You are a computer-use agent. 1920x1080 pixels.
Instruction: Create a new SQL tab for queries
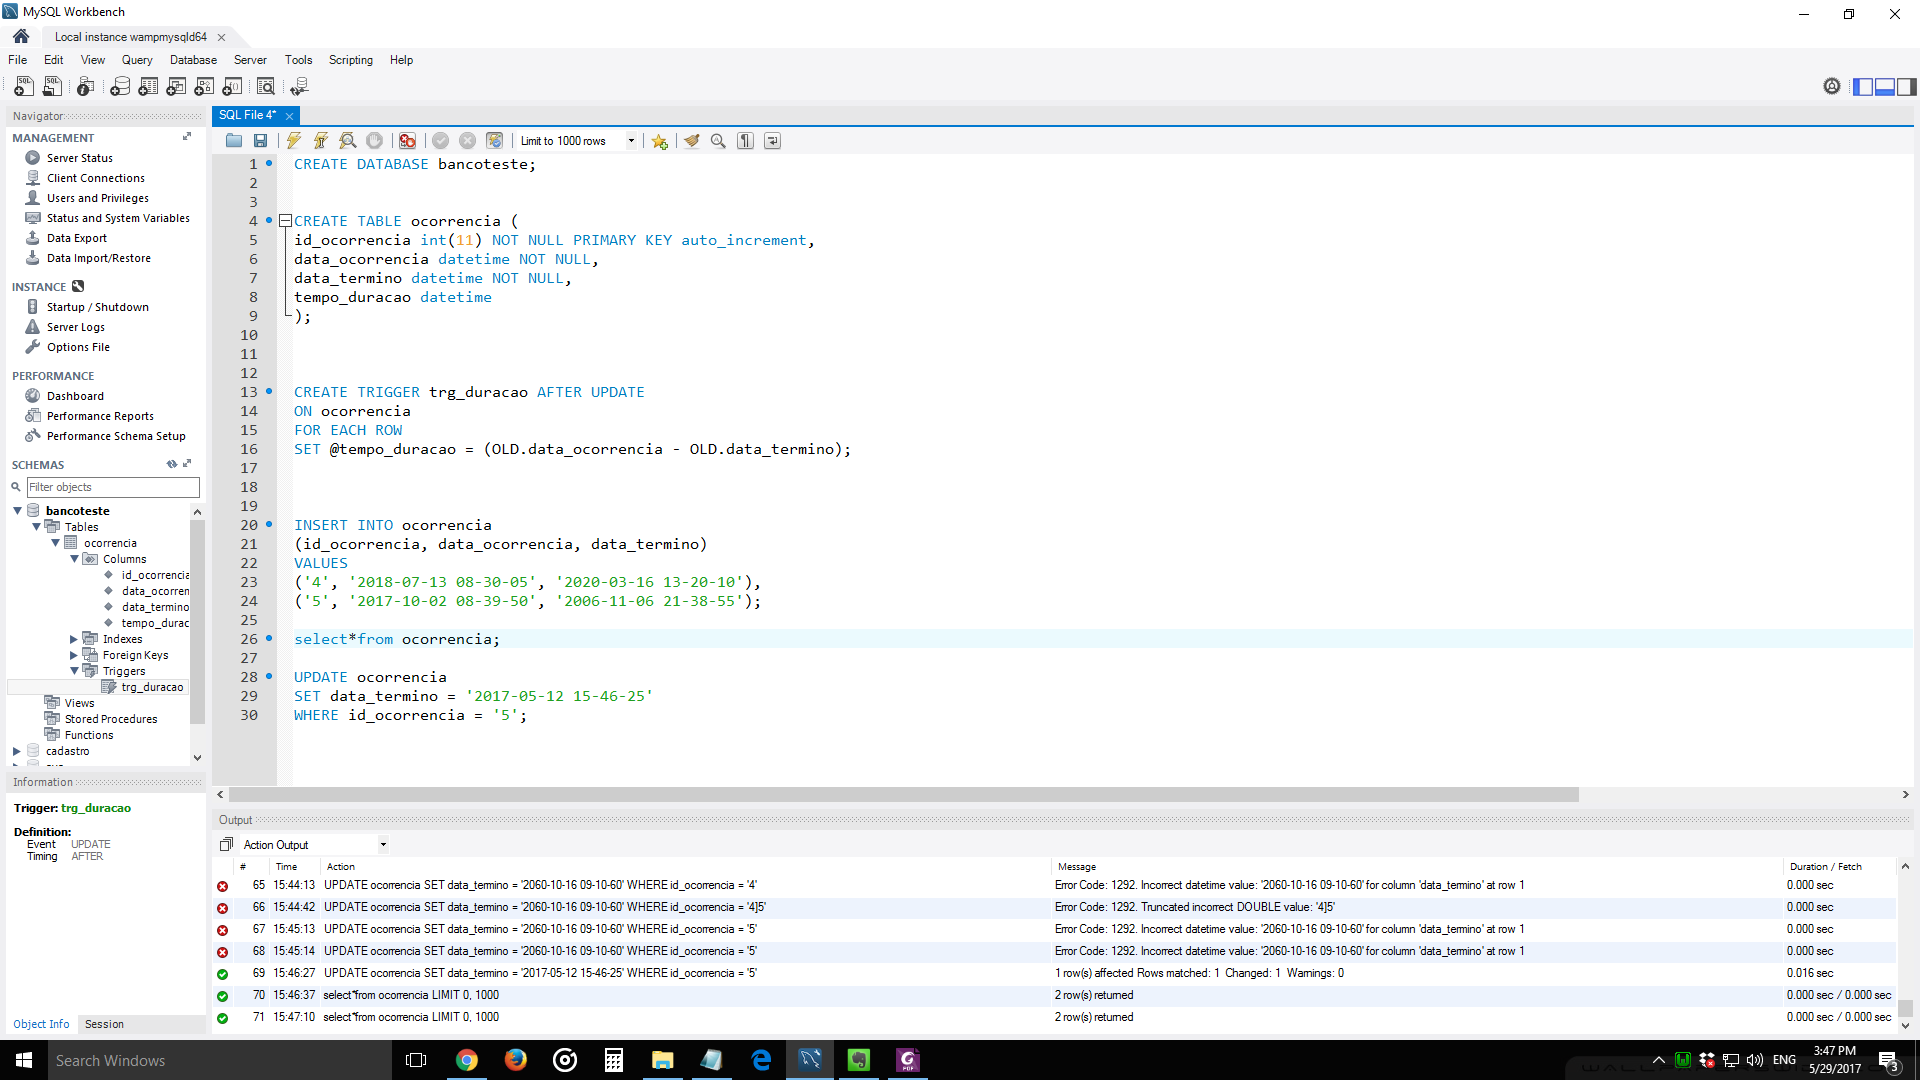click(24, 87)
